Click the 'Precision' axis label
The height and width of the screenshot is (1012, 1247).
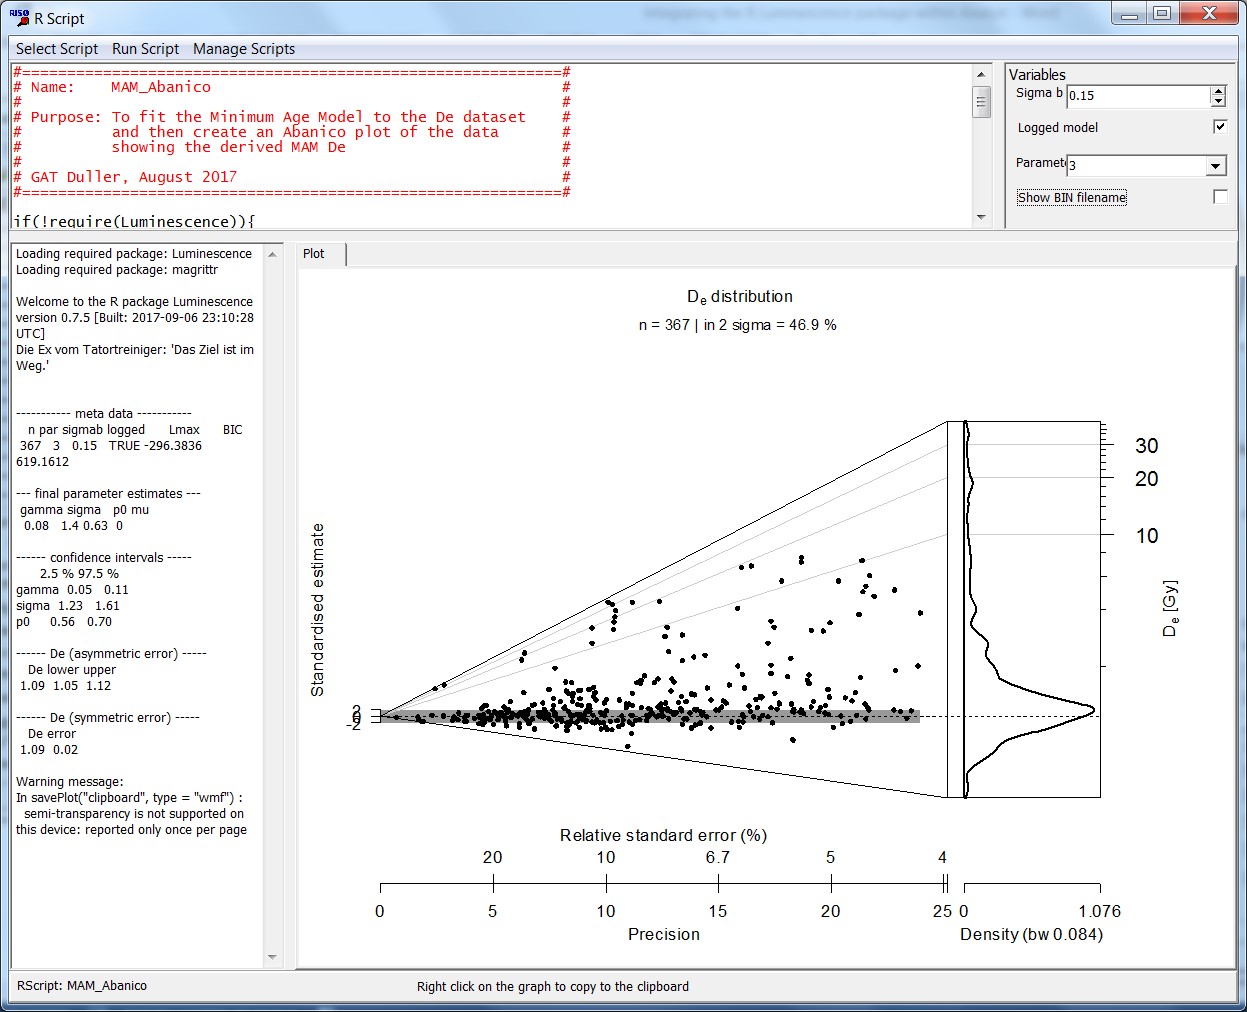tap(664, 934)
